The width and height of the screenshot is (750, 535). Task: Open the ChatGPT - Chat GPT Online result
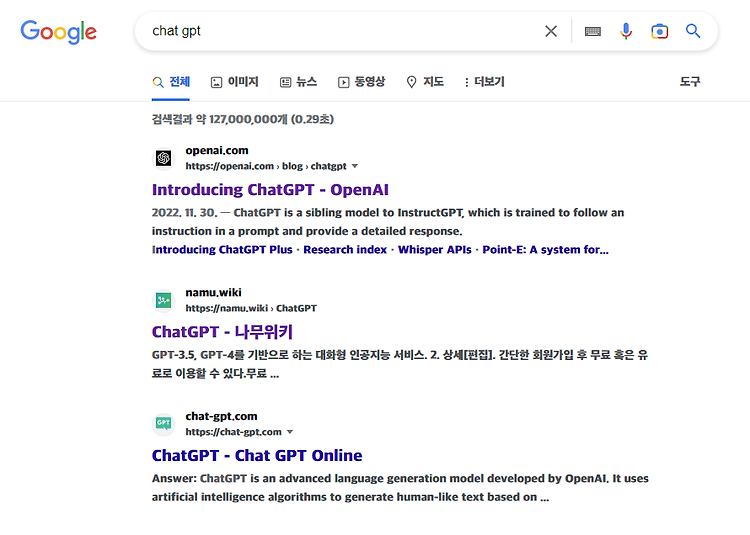pos(257,456)
